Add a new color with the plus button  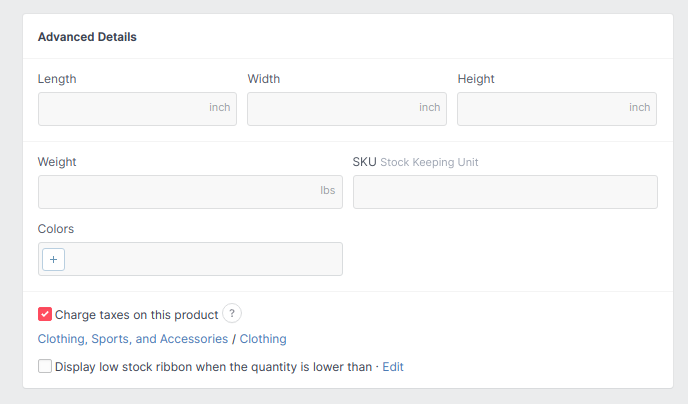pos(54,259)
